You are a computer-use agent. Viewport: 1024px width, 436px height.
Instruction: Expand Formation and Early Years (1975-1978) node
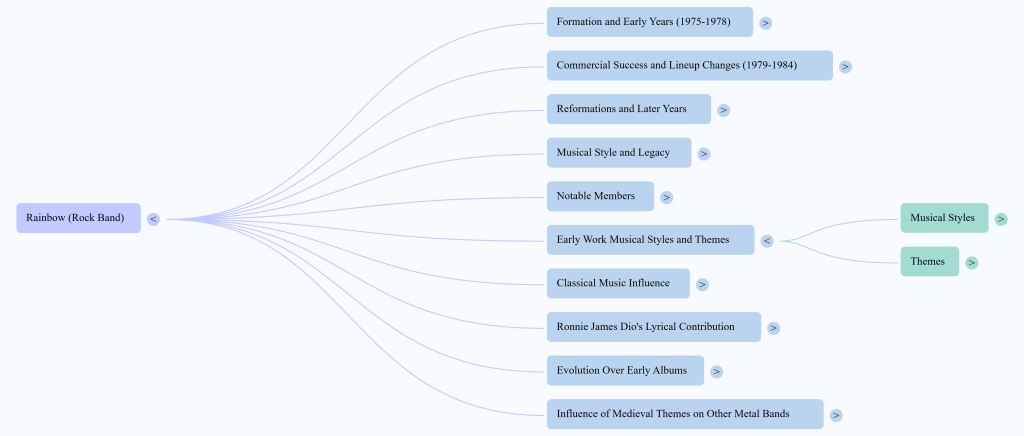(x=765, y=23)
